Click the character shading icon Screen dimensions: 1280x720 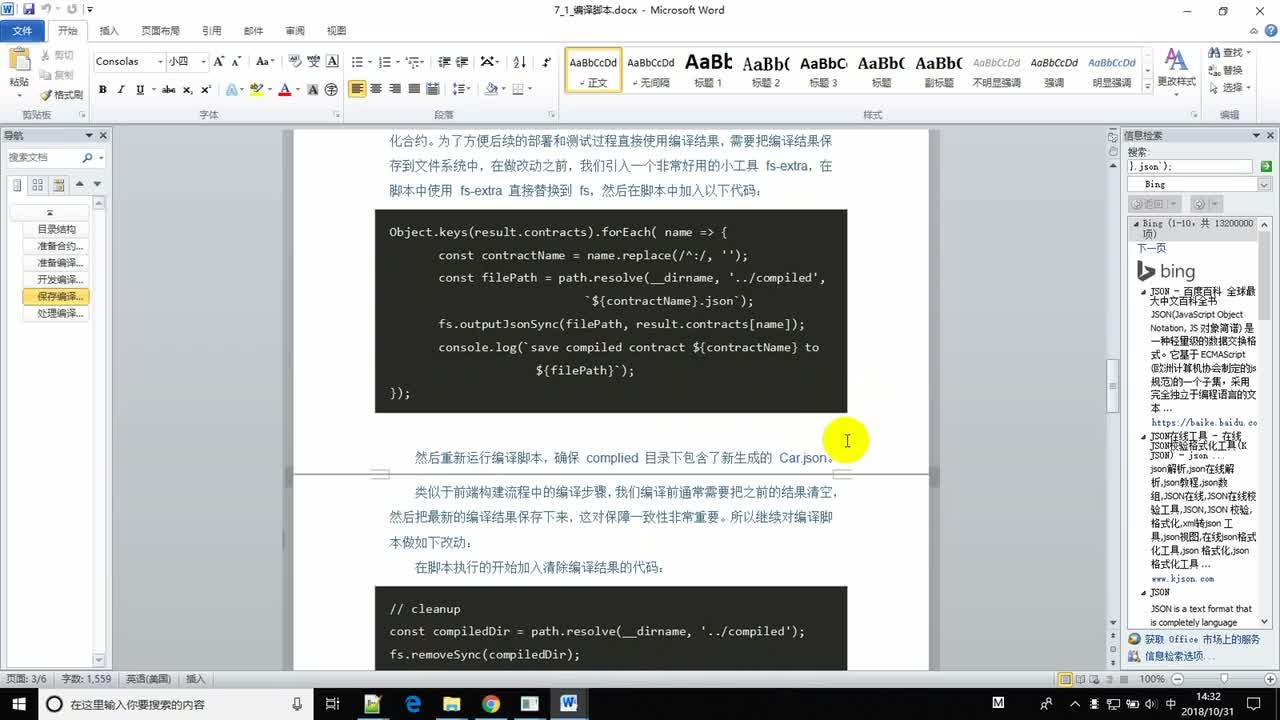[x=314, y=89]
